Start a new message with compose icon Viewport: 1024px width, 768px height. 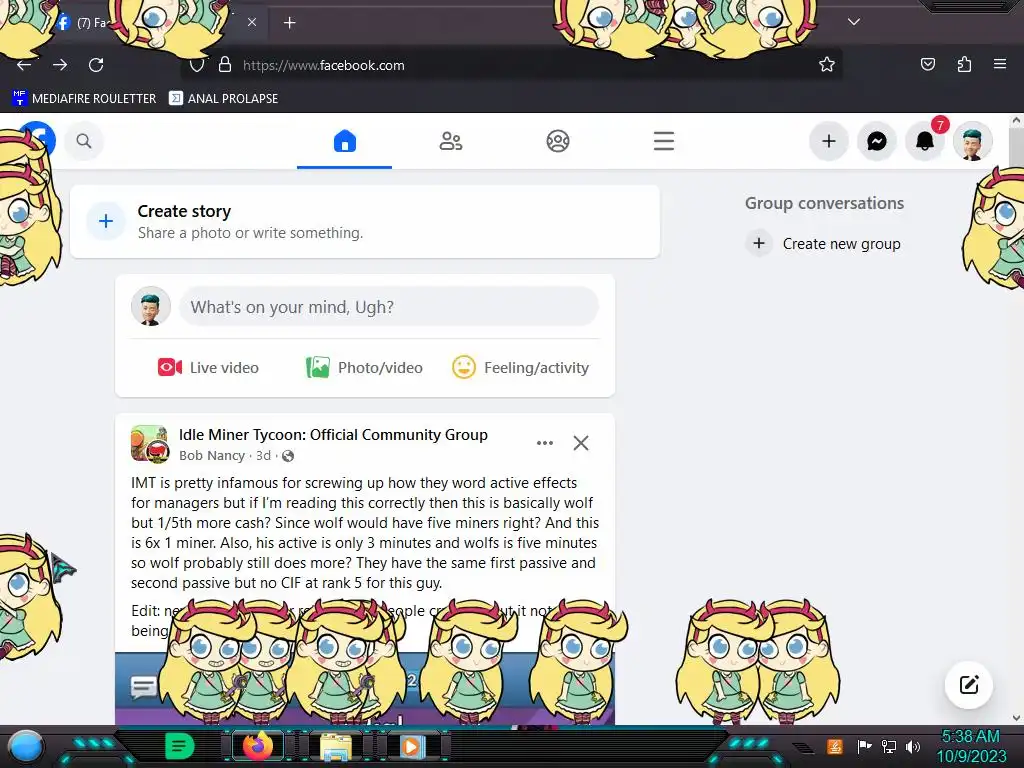tap(968, 684)
